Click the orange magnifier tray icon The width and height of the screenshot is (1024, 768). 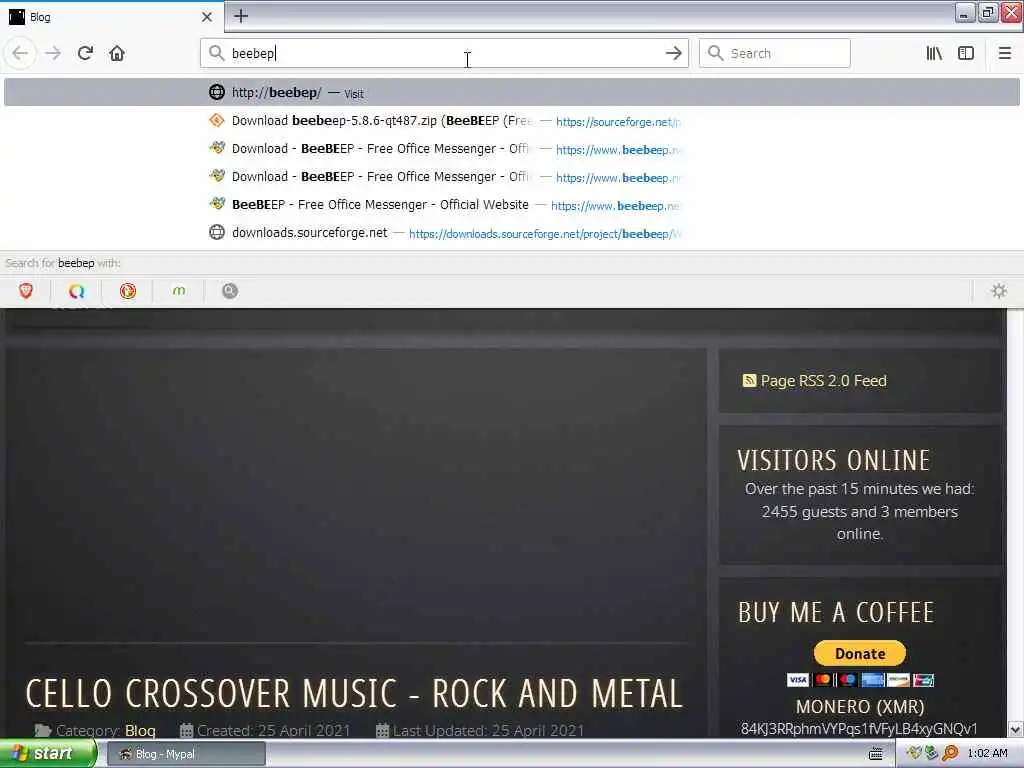tap(950, 754)
